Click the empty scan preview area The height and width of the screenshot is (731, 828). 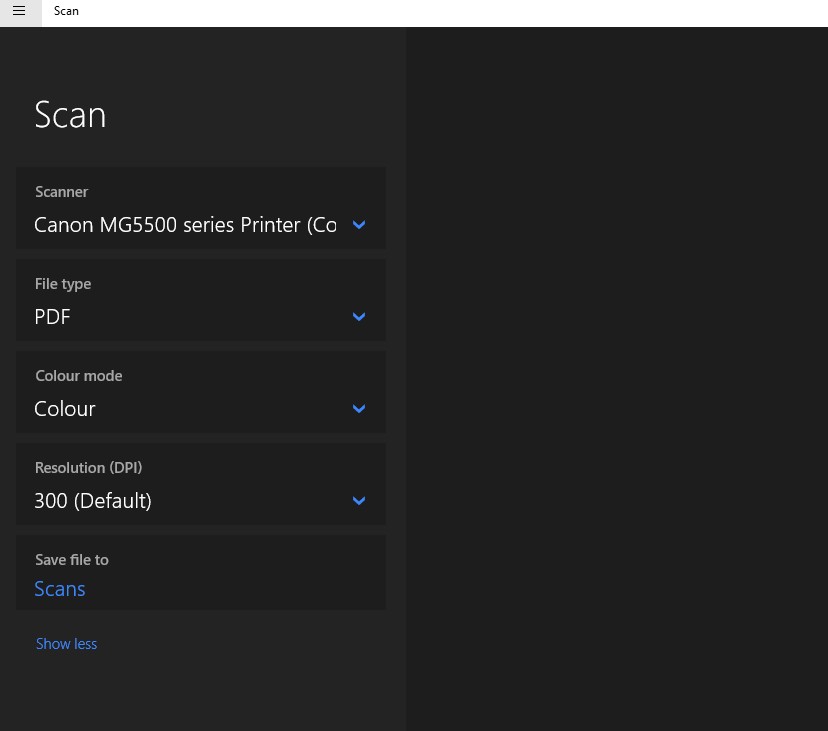pos(616,380)
